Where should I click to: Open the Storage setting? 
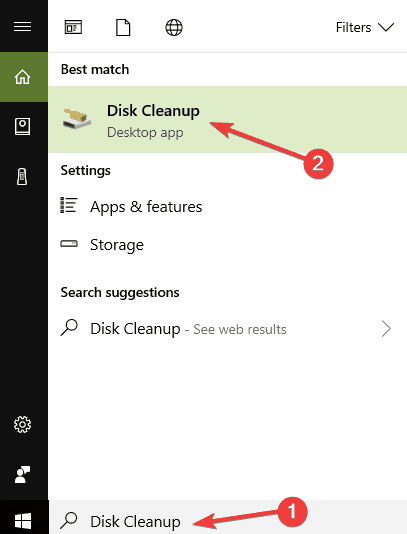[228, 245]
